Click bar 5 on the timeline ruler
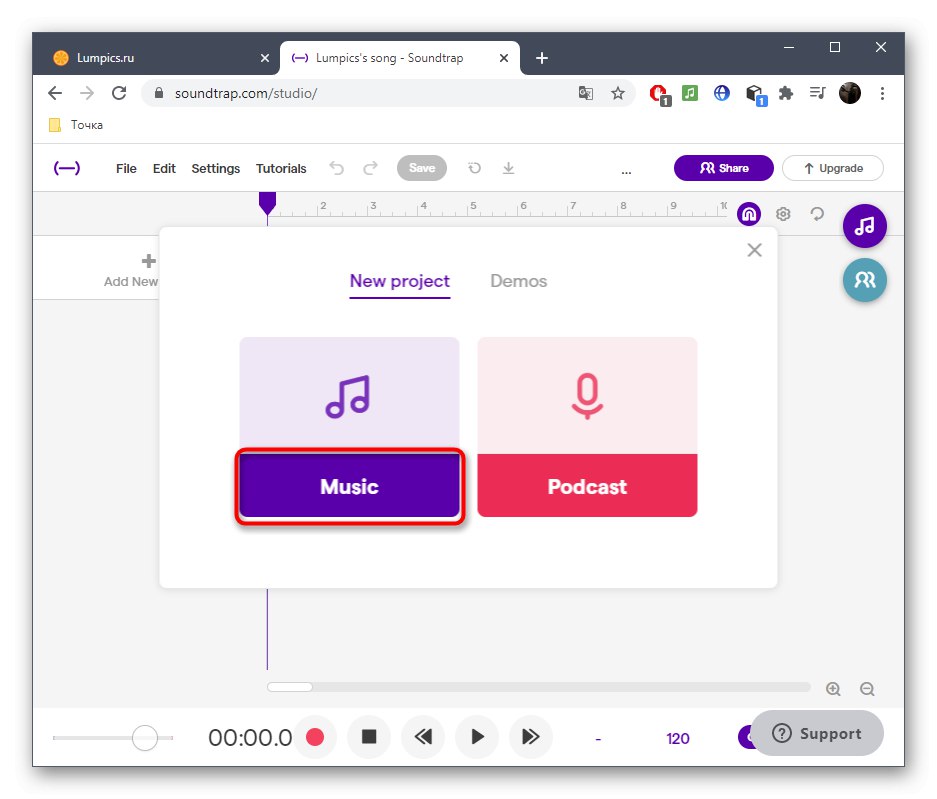 tap(473, 206)
